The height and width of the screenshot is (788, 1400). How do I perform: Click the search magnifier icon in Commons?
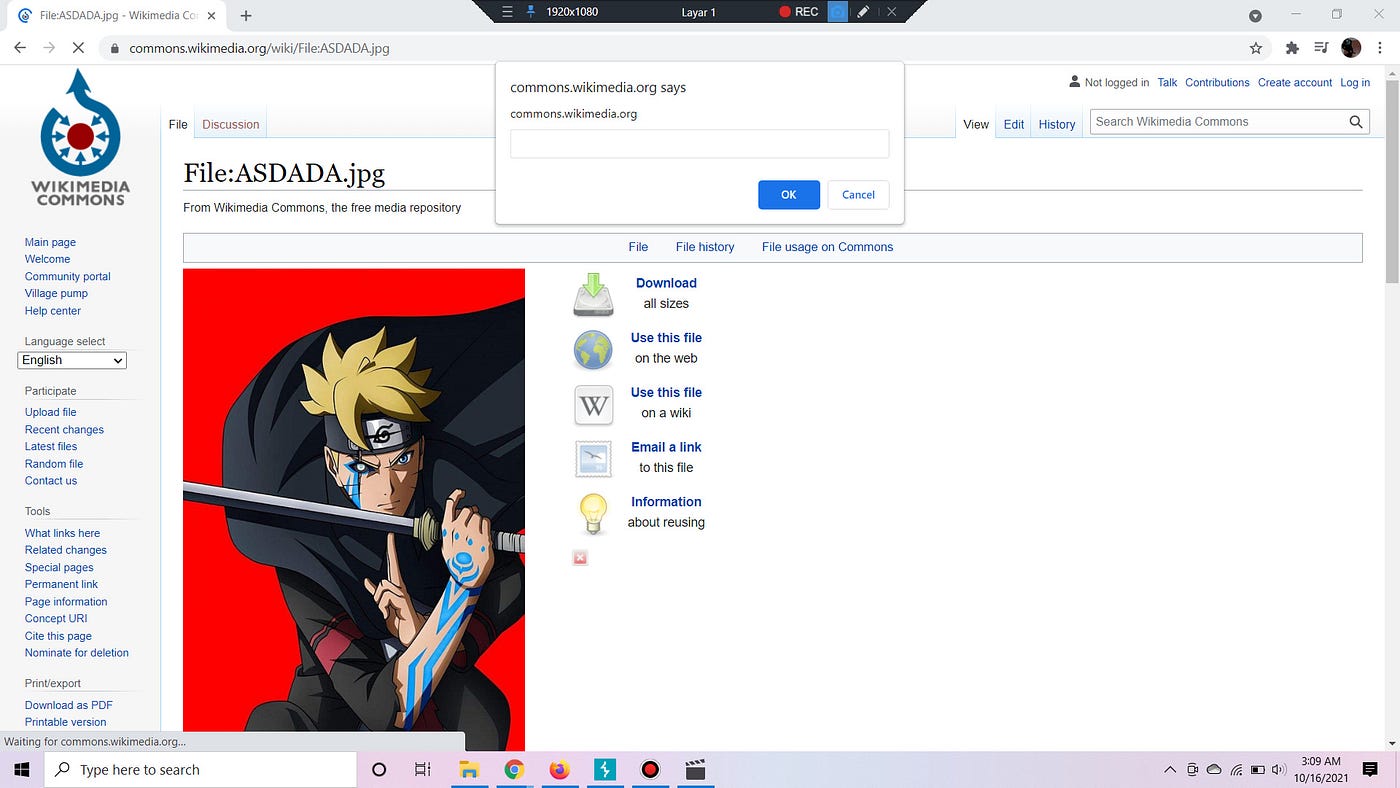[1356, 122]
